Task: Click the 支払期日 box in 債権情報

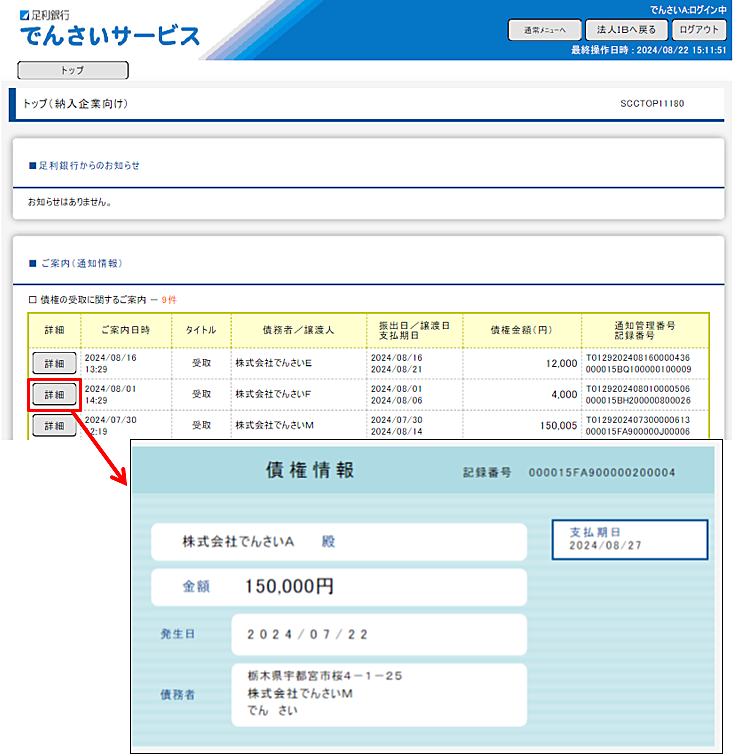Action: click(629, 541)
